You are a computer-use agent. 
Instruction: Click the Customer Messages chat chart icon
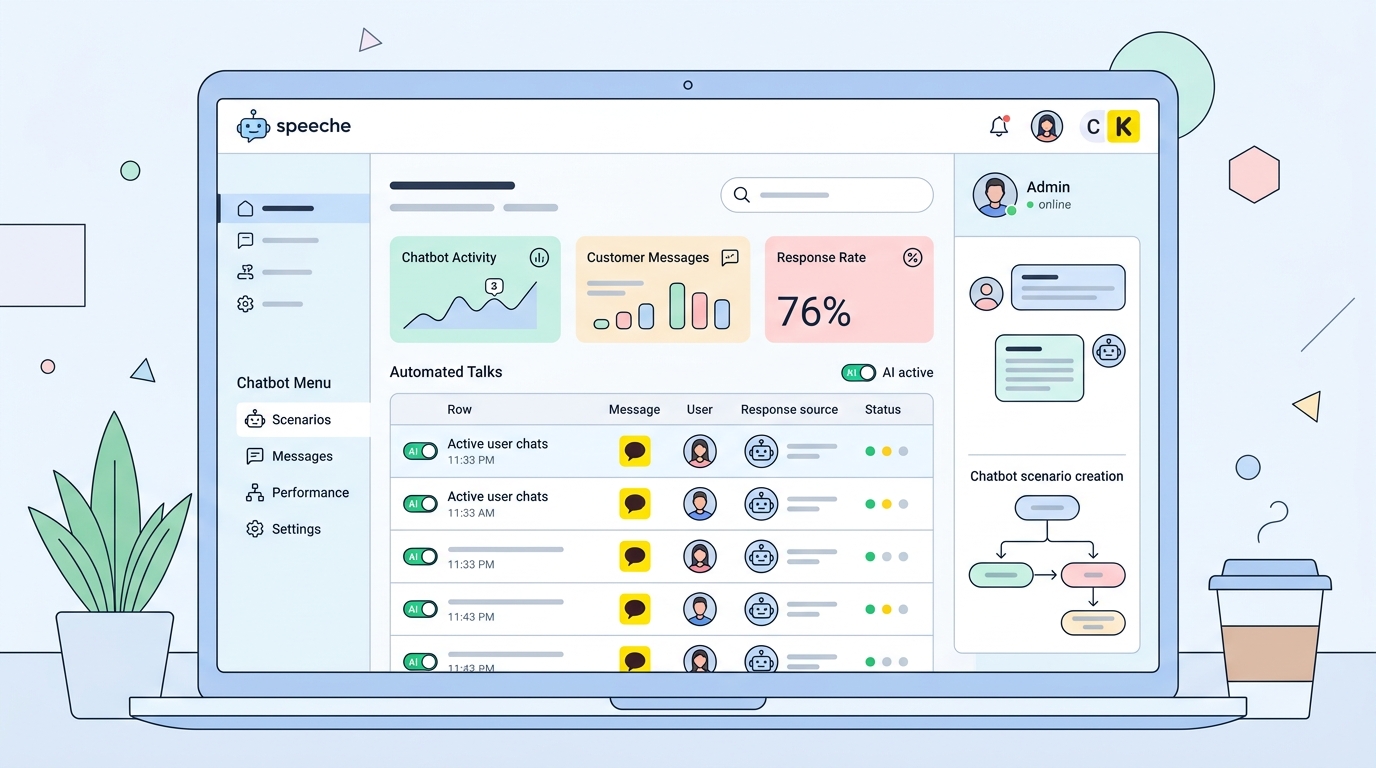[730, 257]
